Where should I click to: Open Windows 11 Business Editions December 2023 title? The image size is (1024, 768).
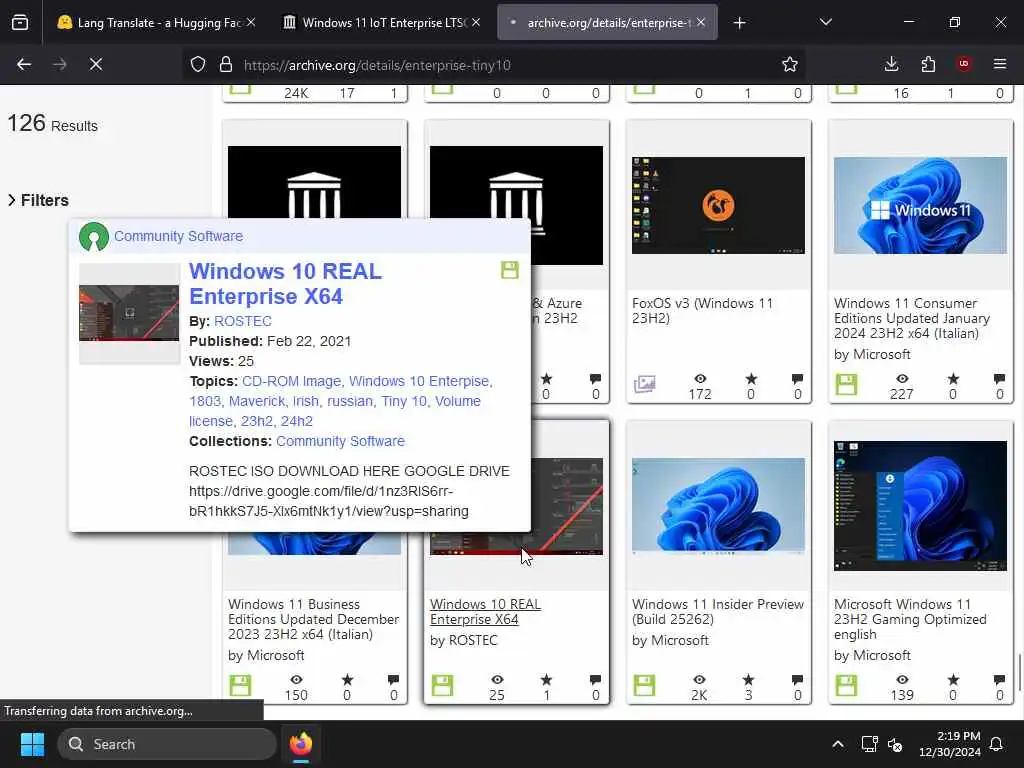click(313, 619)
